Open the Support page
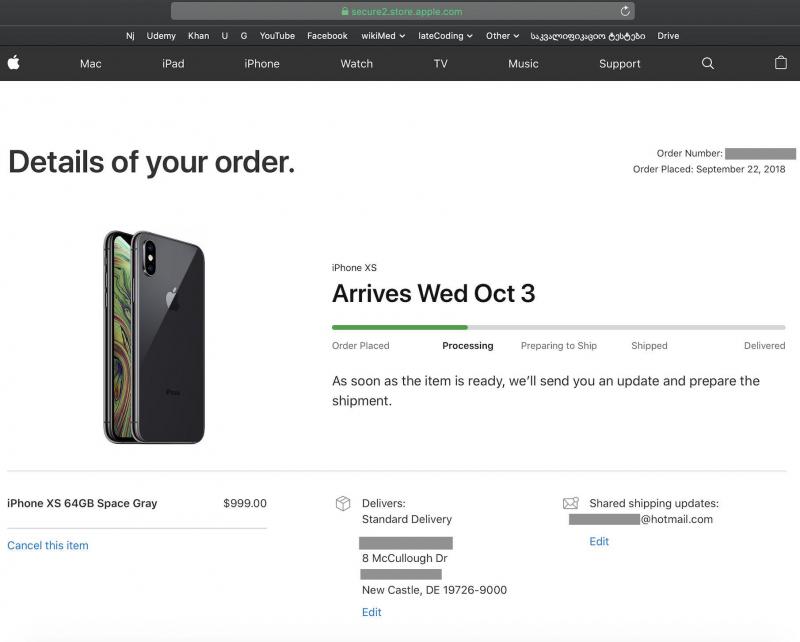Image resolution: width=800 pixels, height=642 pixels. 620,64
